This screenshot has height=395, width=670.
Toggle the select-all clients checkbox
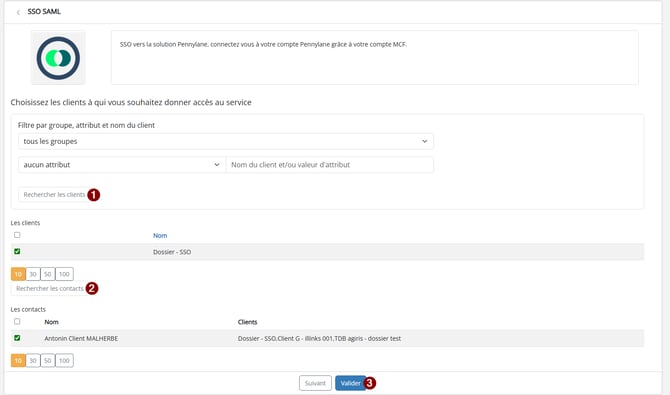(17, 235)
